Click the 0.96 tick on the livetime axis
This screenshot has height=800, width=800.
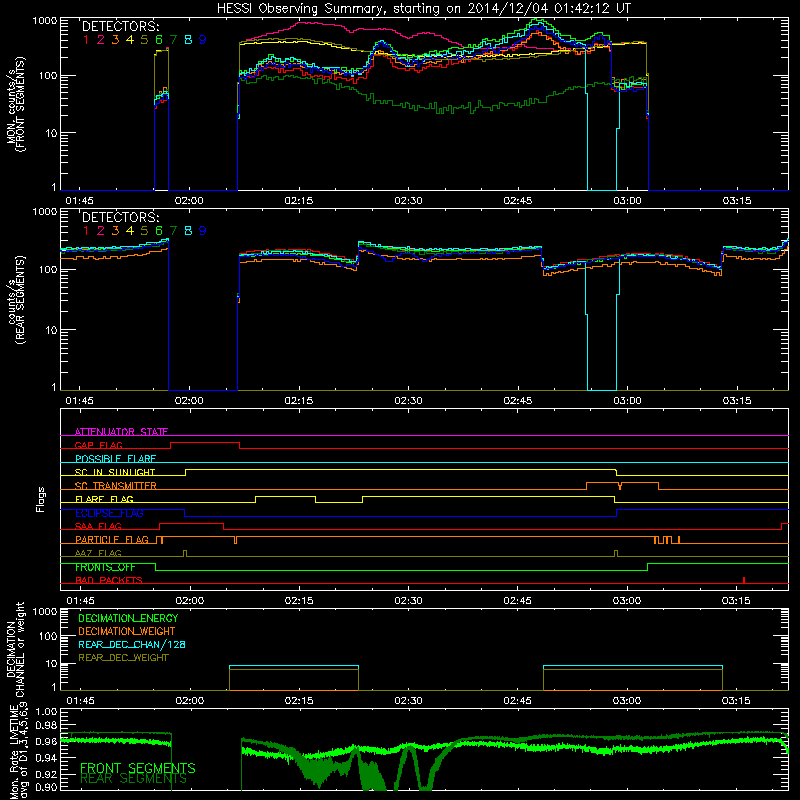click(x=47, y=741)
